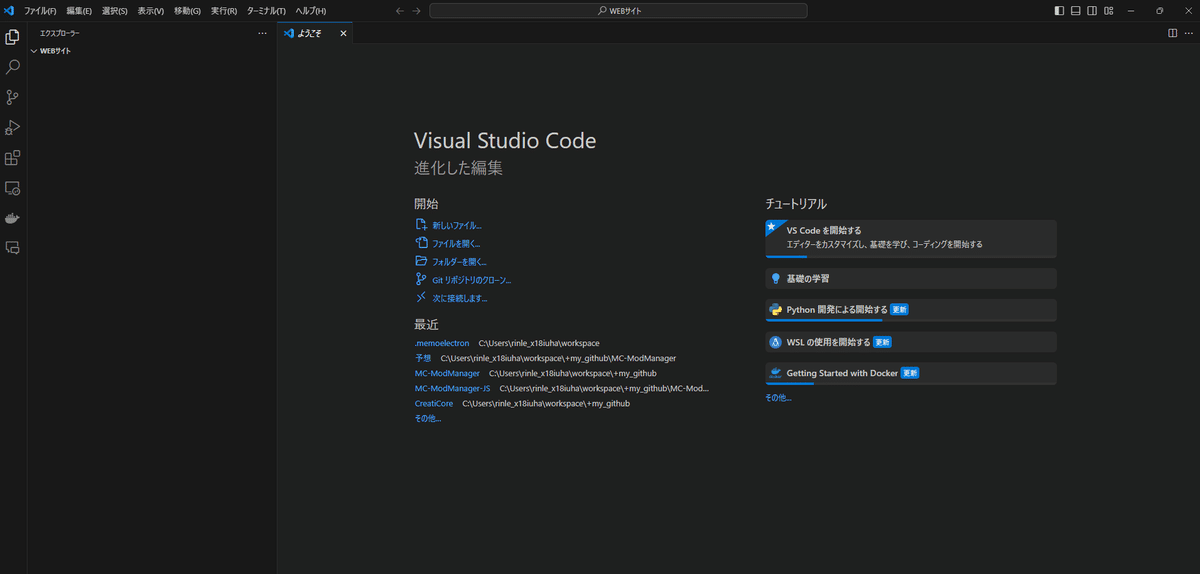Click the VS Code logo in title bar
Image resolution: width=1200 pixels, height=574 pixels.
9,10
